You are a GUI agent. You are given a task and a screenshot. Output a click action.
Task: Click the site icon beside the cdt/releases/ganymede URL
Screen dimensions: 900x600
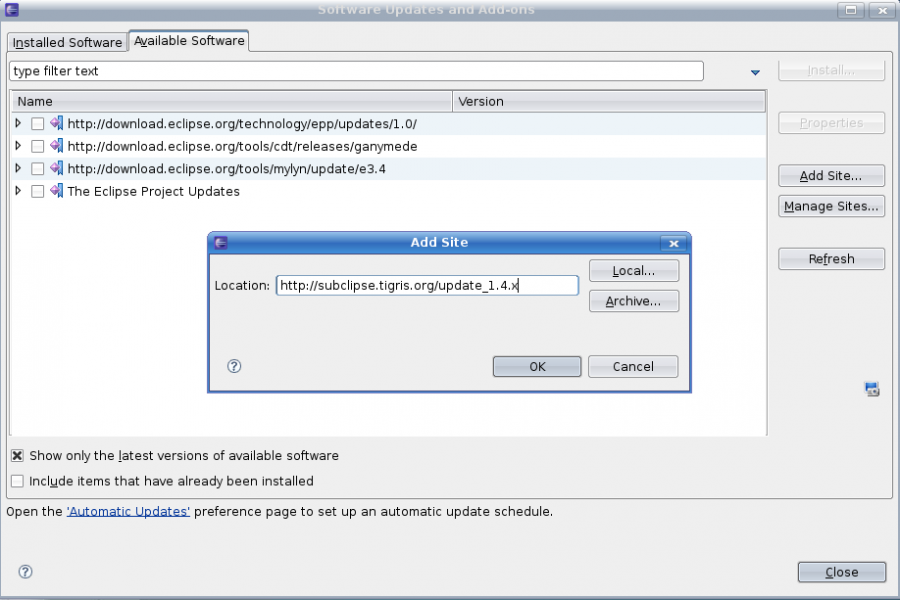tap(56, 146)
